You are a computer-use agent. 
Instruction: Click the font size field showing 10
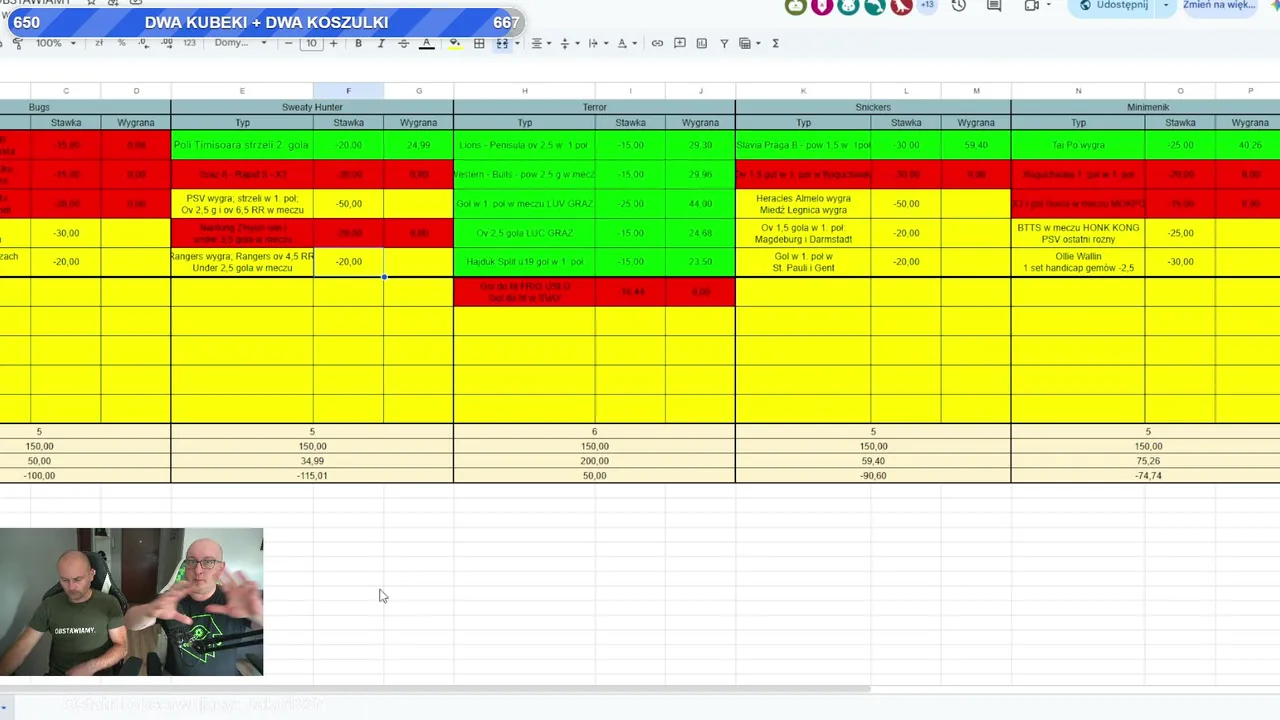pos(311,43)
